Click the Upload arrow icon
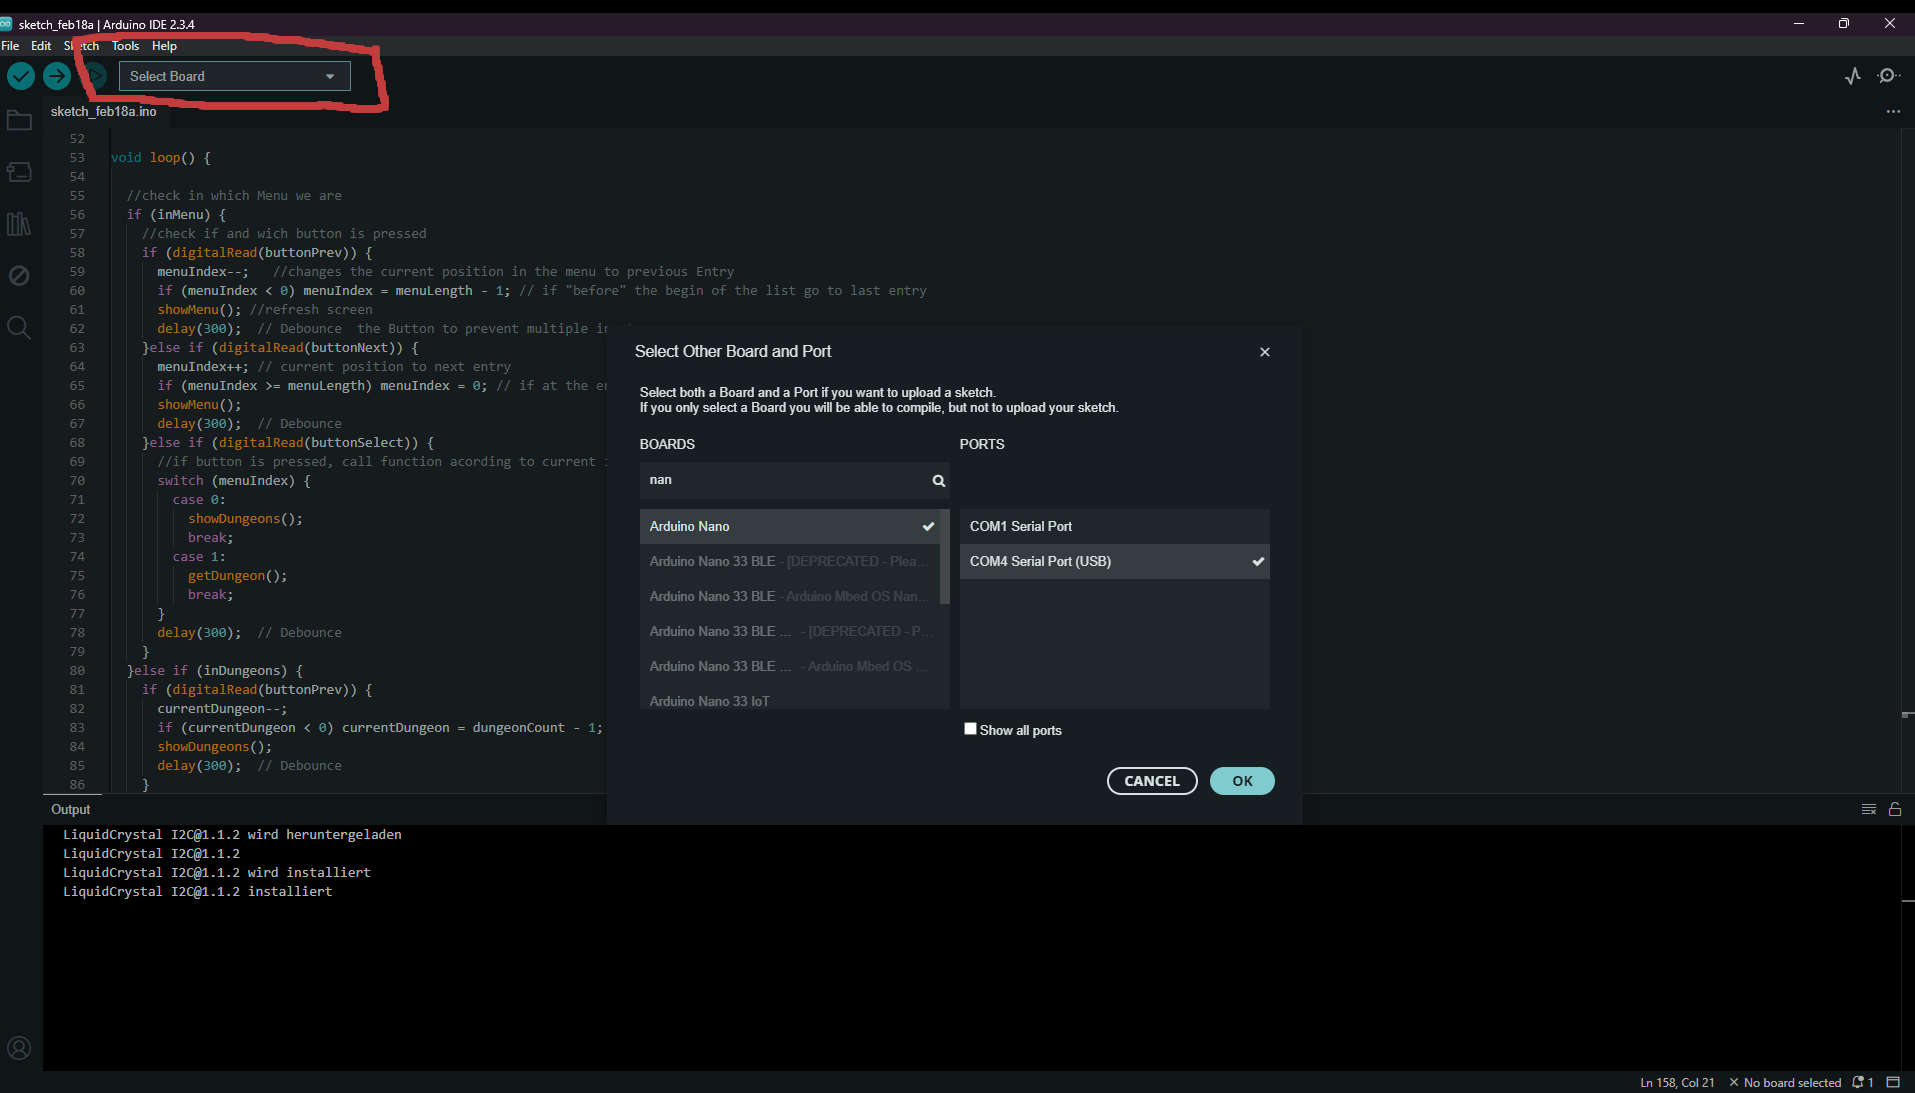This screenshot has width=1915, height=1093. [57, 76]
